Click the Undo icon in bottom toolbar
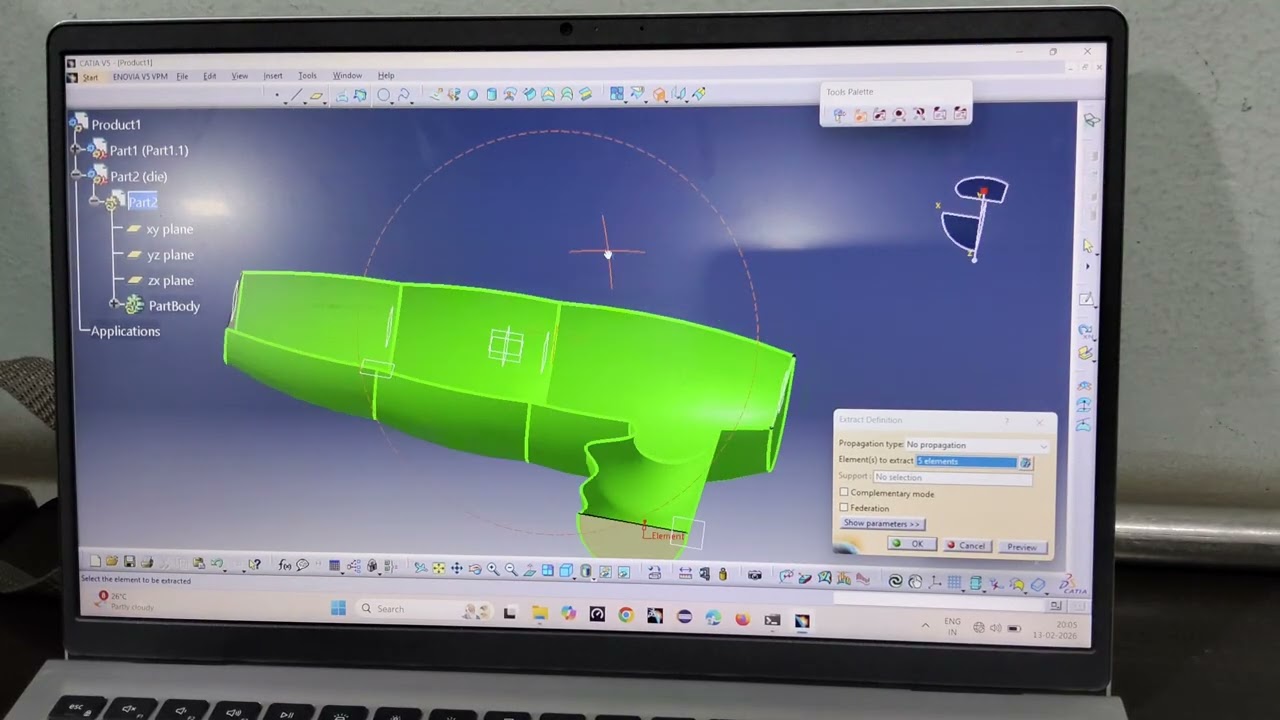 tap(216, 564)
